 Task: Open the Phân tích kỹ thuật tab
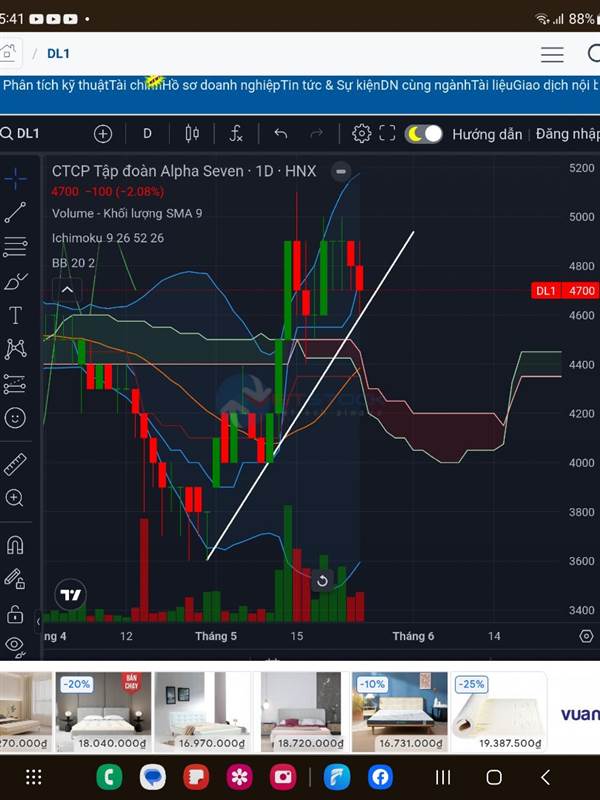[56, 85]
